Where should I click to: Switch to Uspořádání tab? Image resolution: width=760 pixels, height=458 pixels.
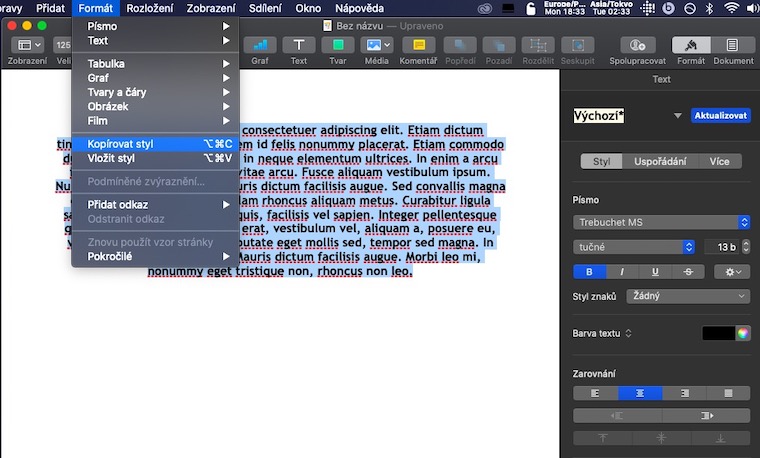pos(660,161)
